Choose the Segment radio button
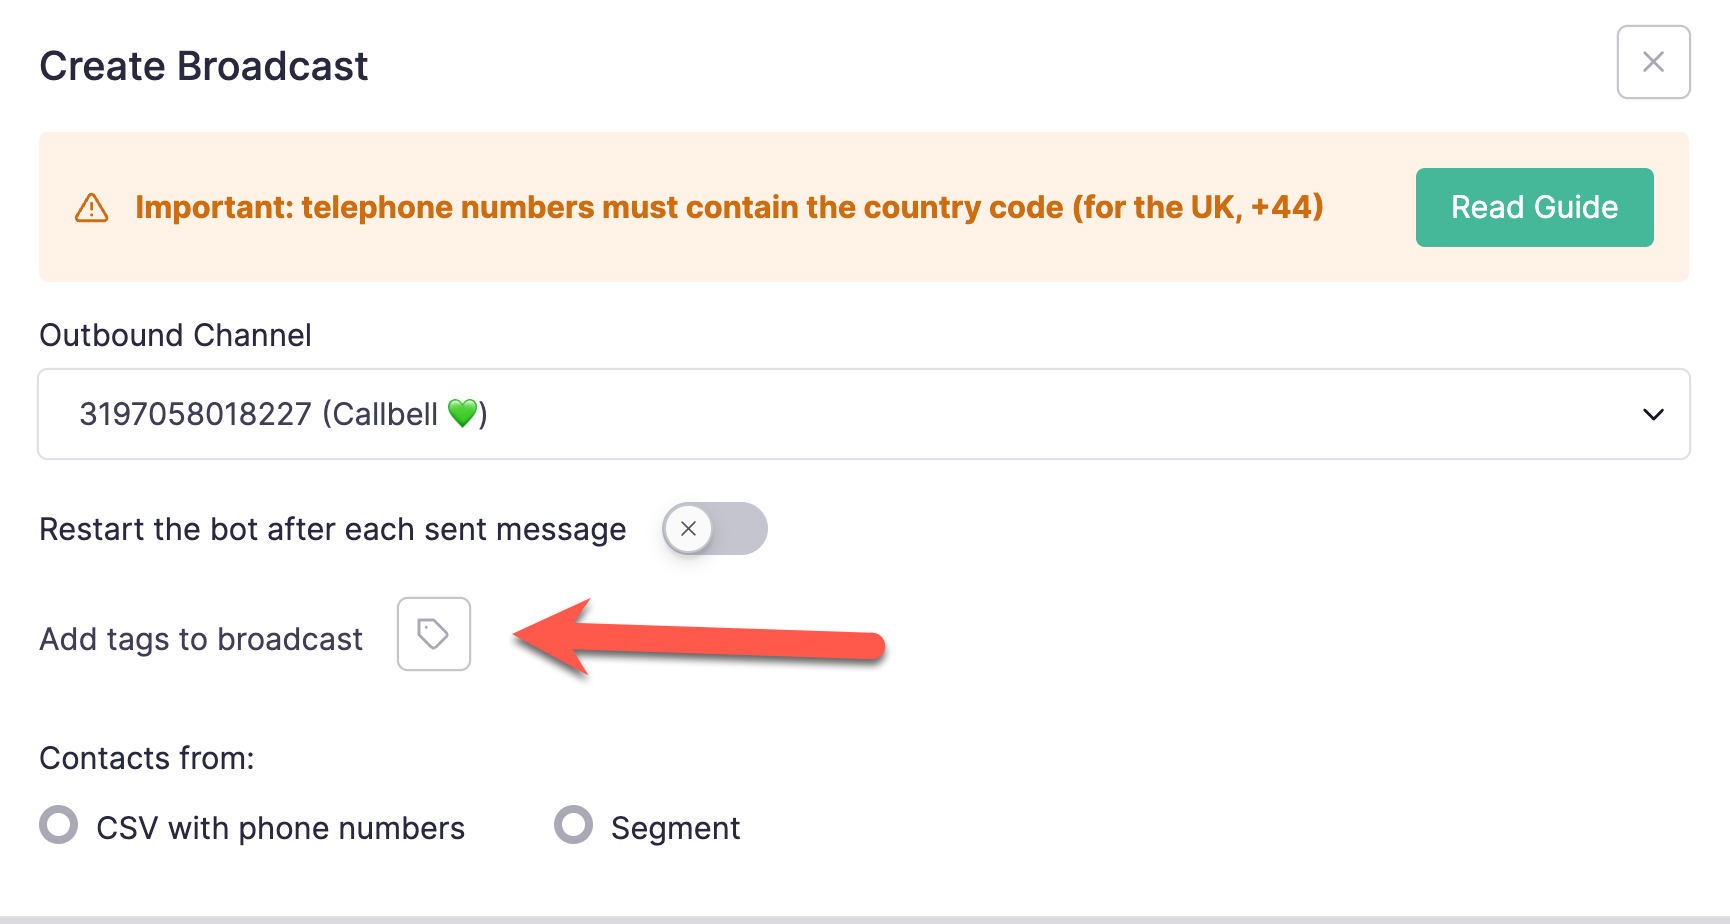The image size is (1730, 924). (573, 826)
